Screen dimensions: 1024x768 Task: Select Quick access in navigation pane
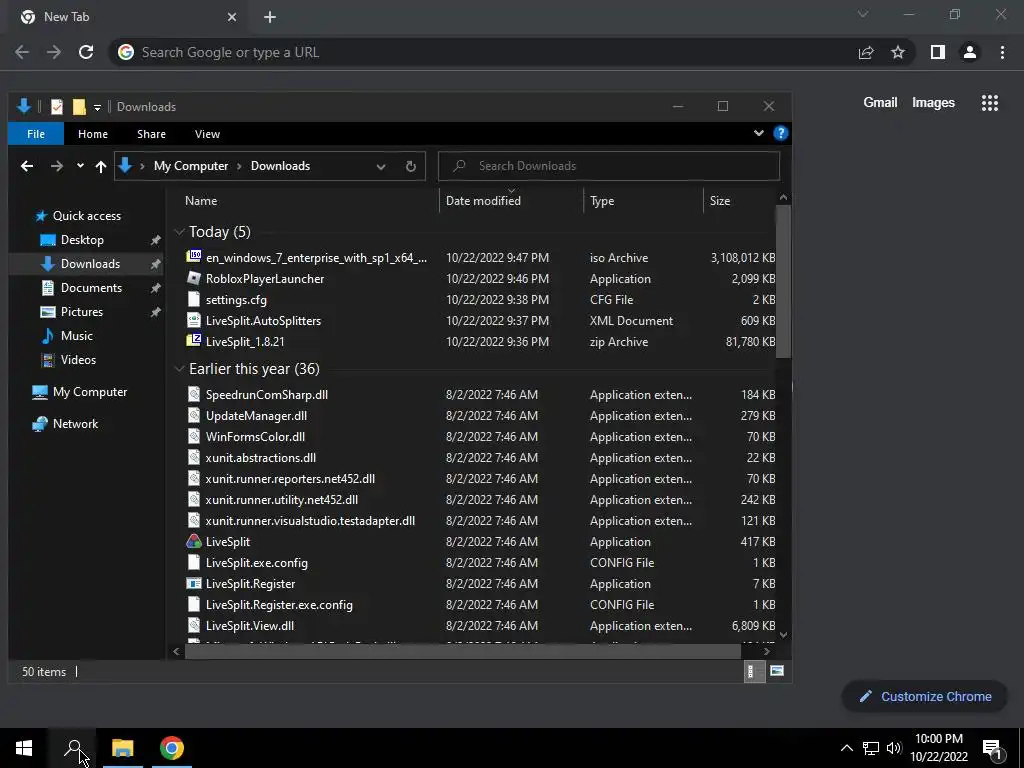(87, 216)
